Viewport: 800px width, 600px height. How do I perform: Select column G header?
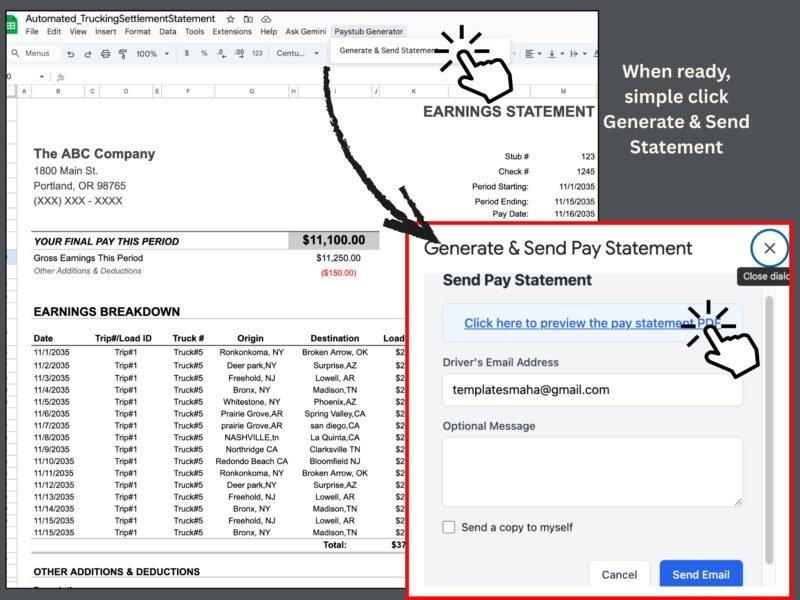tap(252, 91)
